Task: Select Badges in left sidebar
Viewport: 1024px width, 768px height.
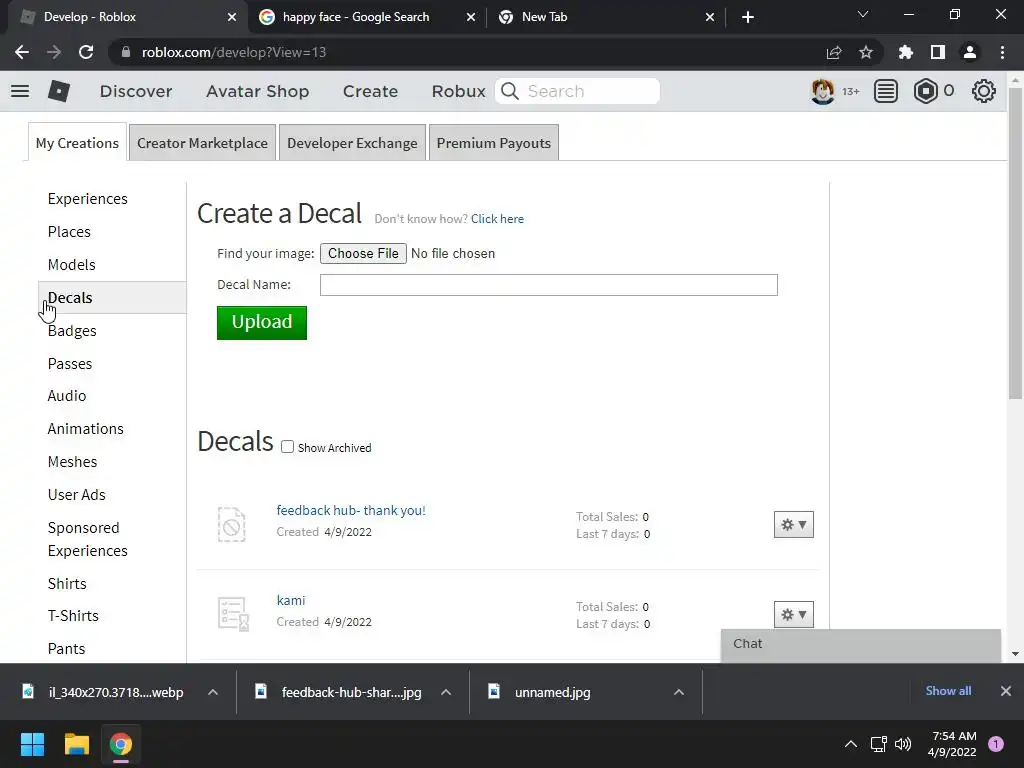Action: tap(72, 330)
